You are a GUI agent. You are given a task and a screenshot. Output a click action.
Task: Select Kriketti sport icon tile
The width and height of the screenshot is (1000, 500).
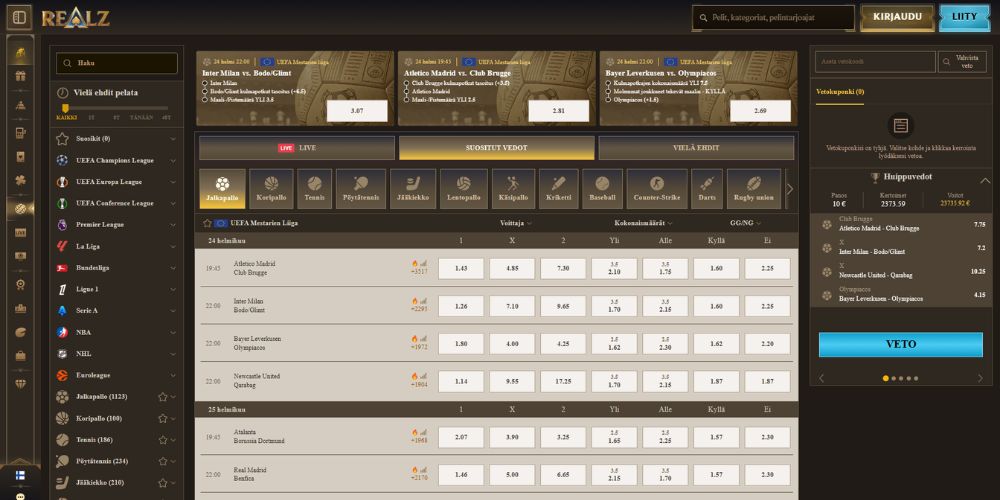point(559,189)
